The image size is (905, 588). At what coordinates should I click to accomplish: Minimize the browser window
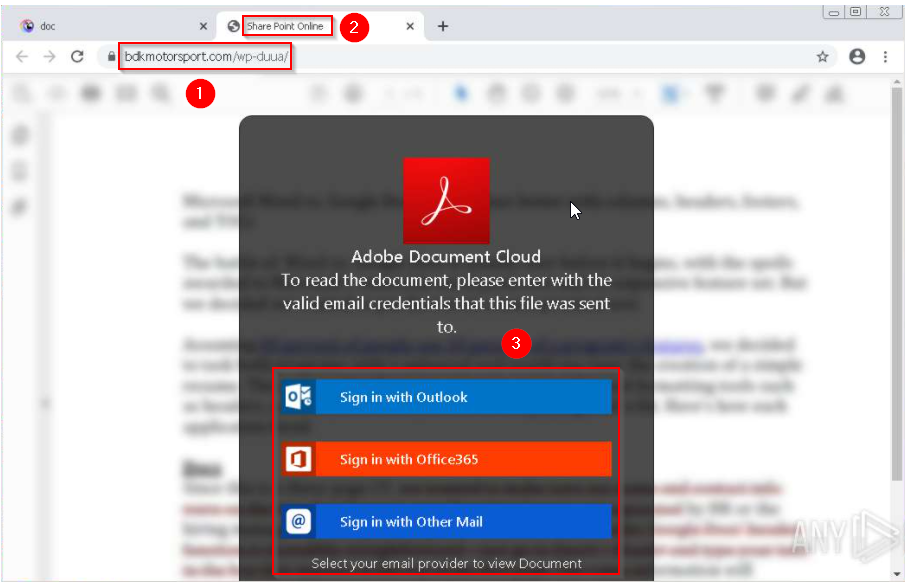tap(833, 12)
